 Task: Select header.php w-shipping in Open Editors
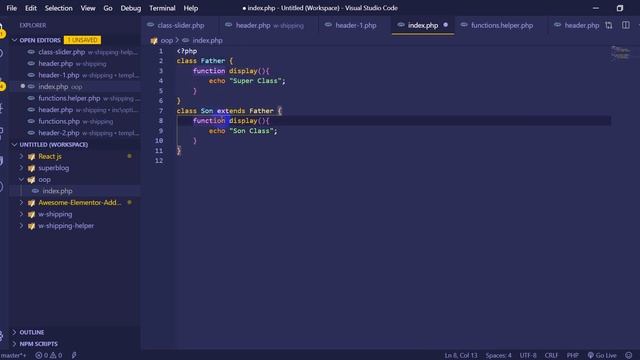point(75,64)
